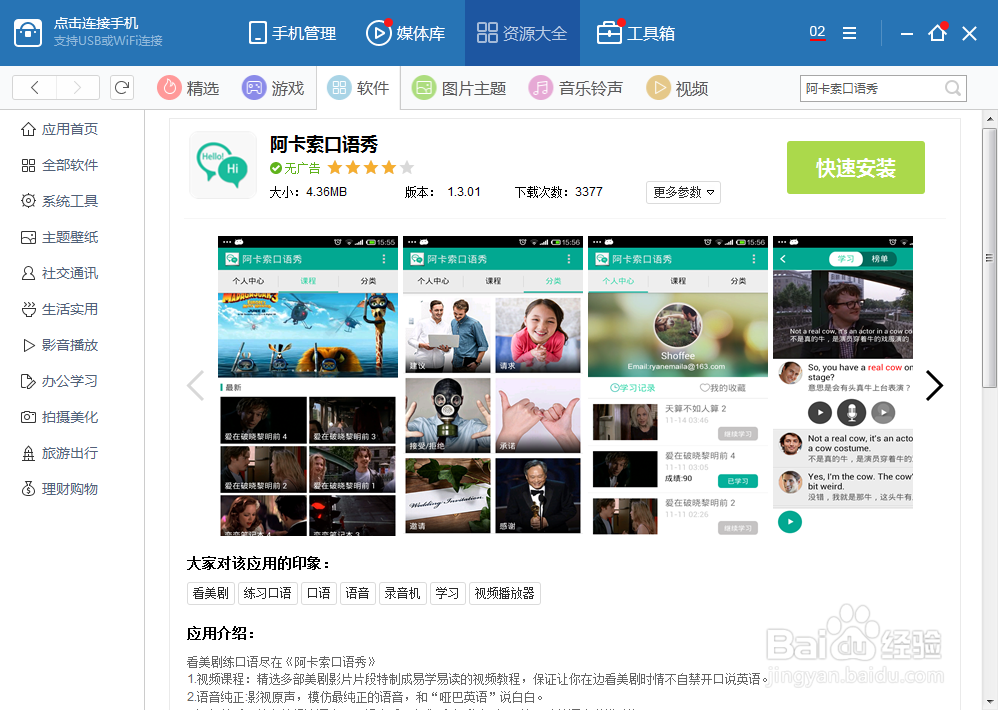Click the star rating

click(x=370, y=168)
